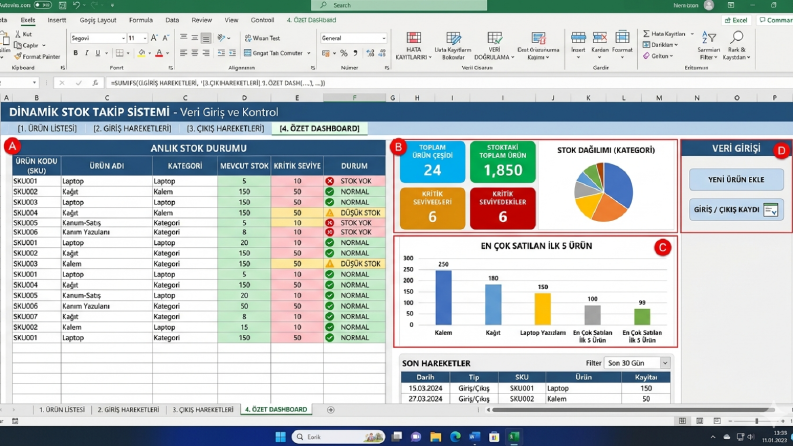Decrease font size with smaller A icon

(x=165, y=38)
